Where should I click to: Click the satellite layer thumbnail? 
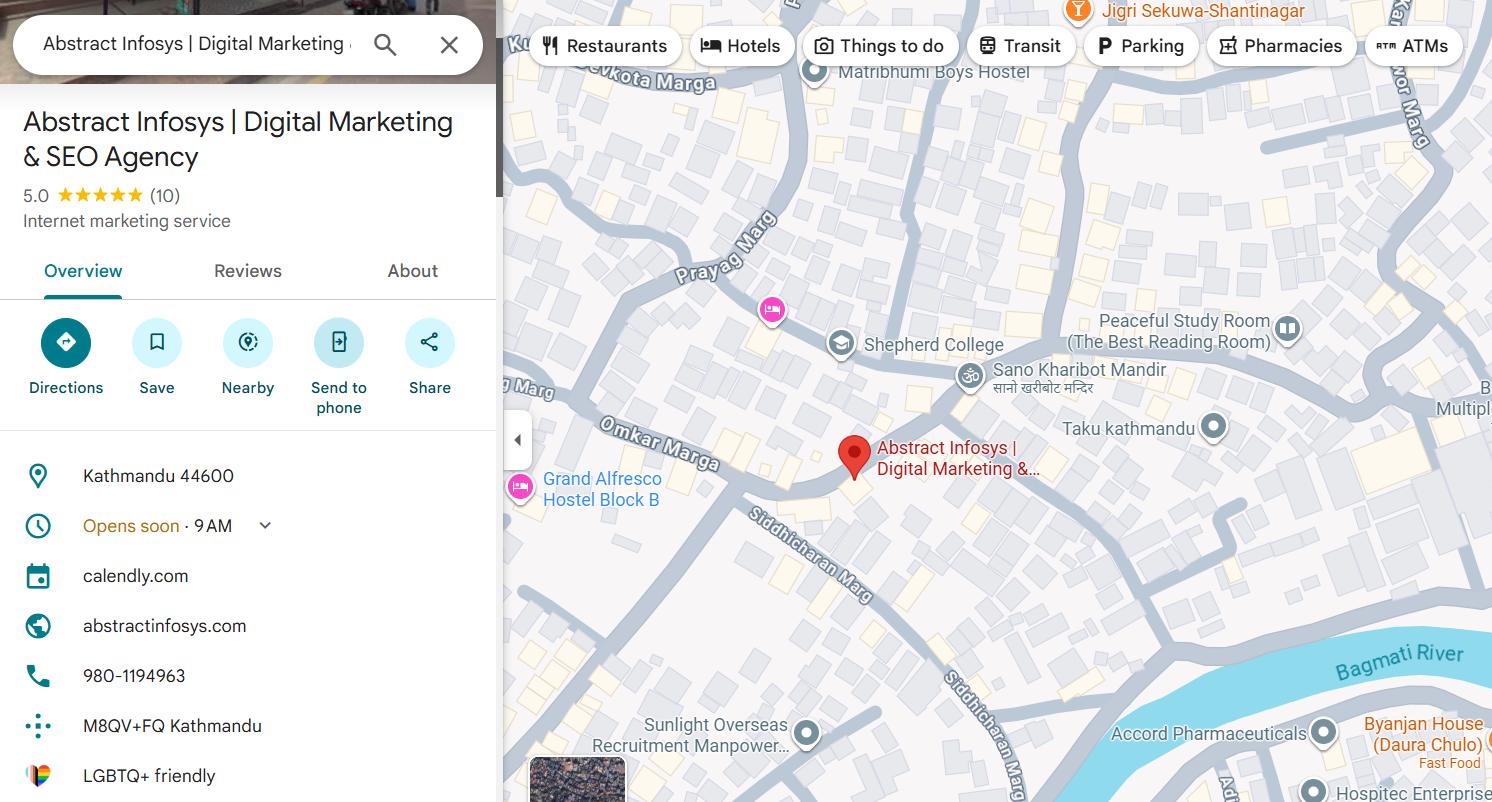tap(577, 780)
